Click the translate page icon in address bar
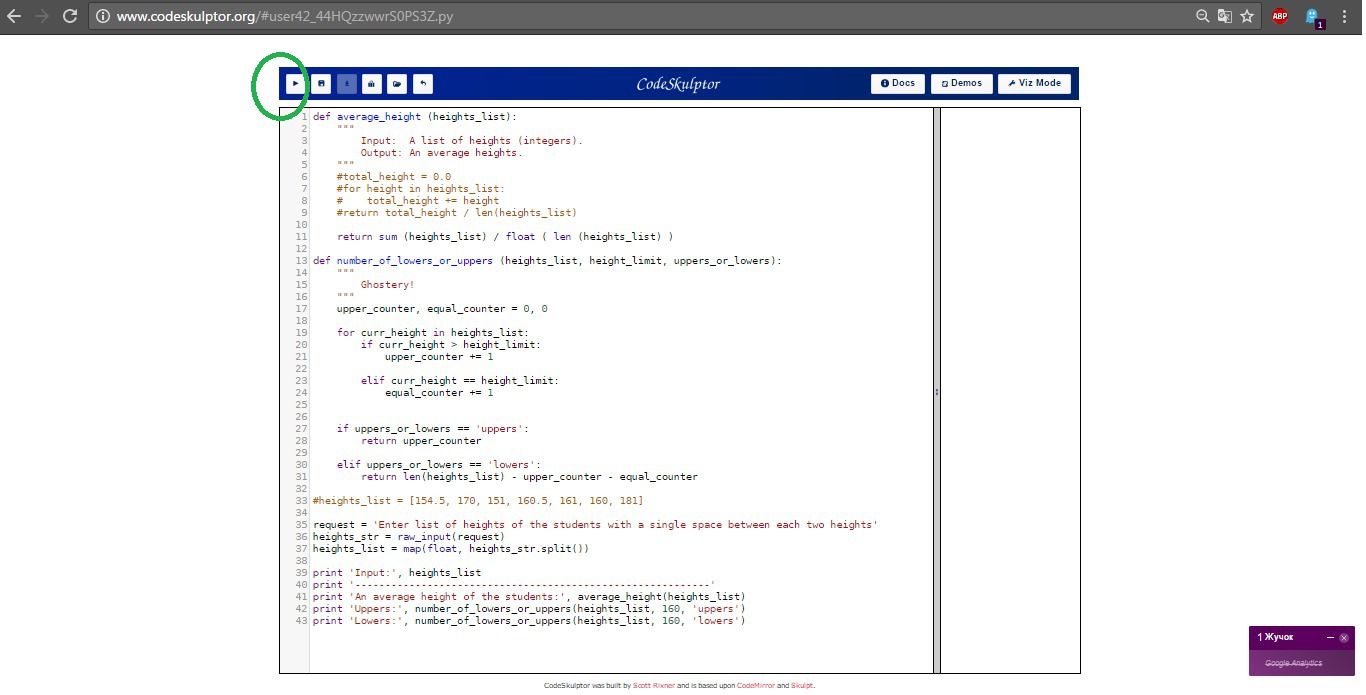 coord(1225,16)
